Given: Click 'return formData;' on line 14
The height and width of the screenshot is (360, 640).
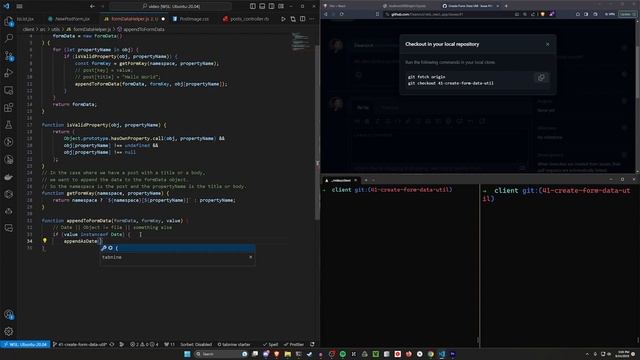Looking at the screenshot, I should tap(75, 104).
